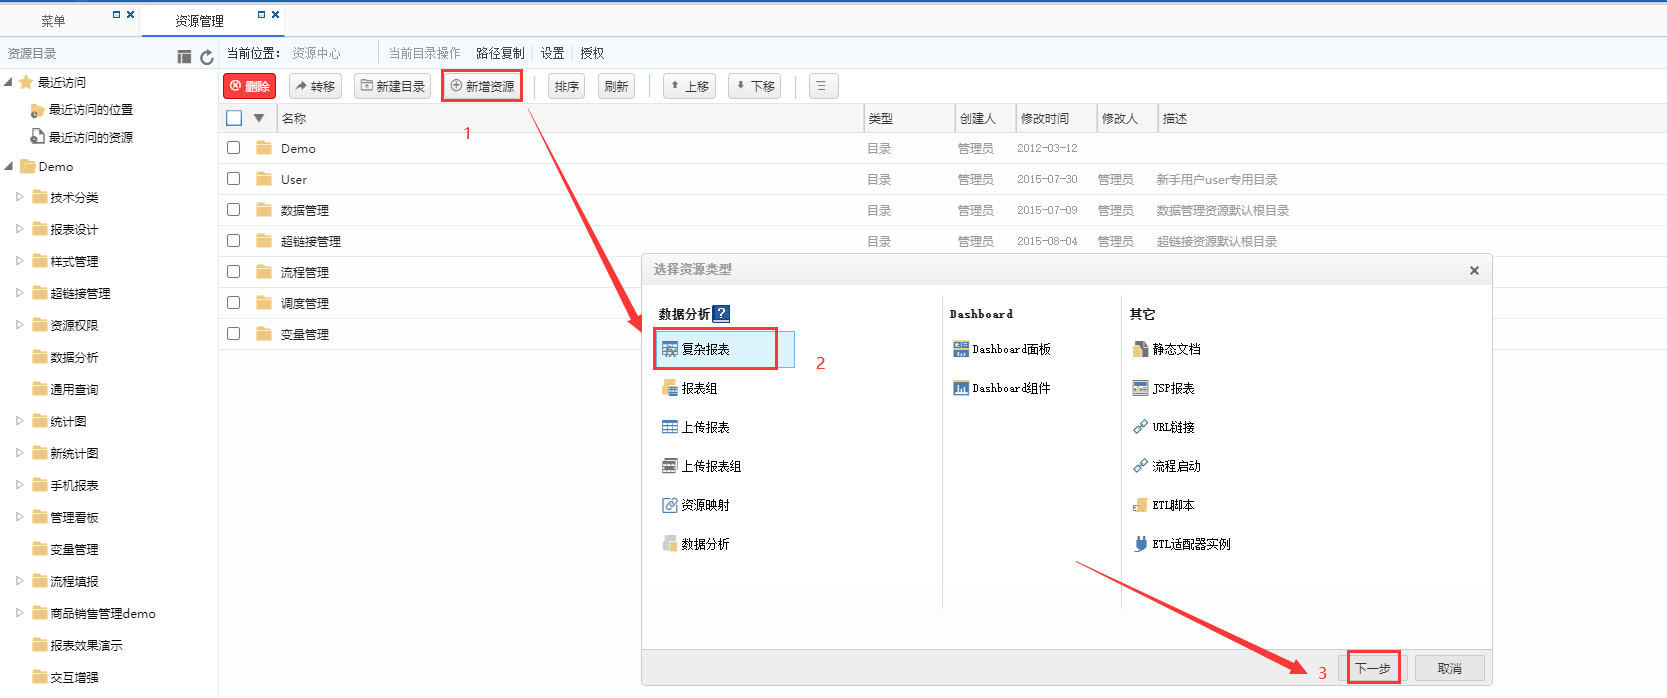1667x698 pixels.
Task: Expand the 技术分类 tree node
Action: (19, 197)
